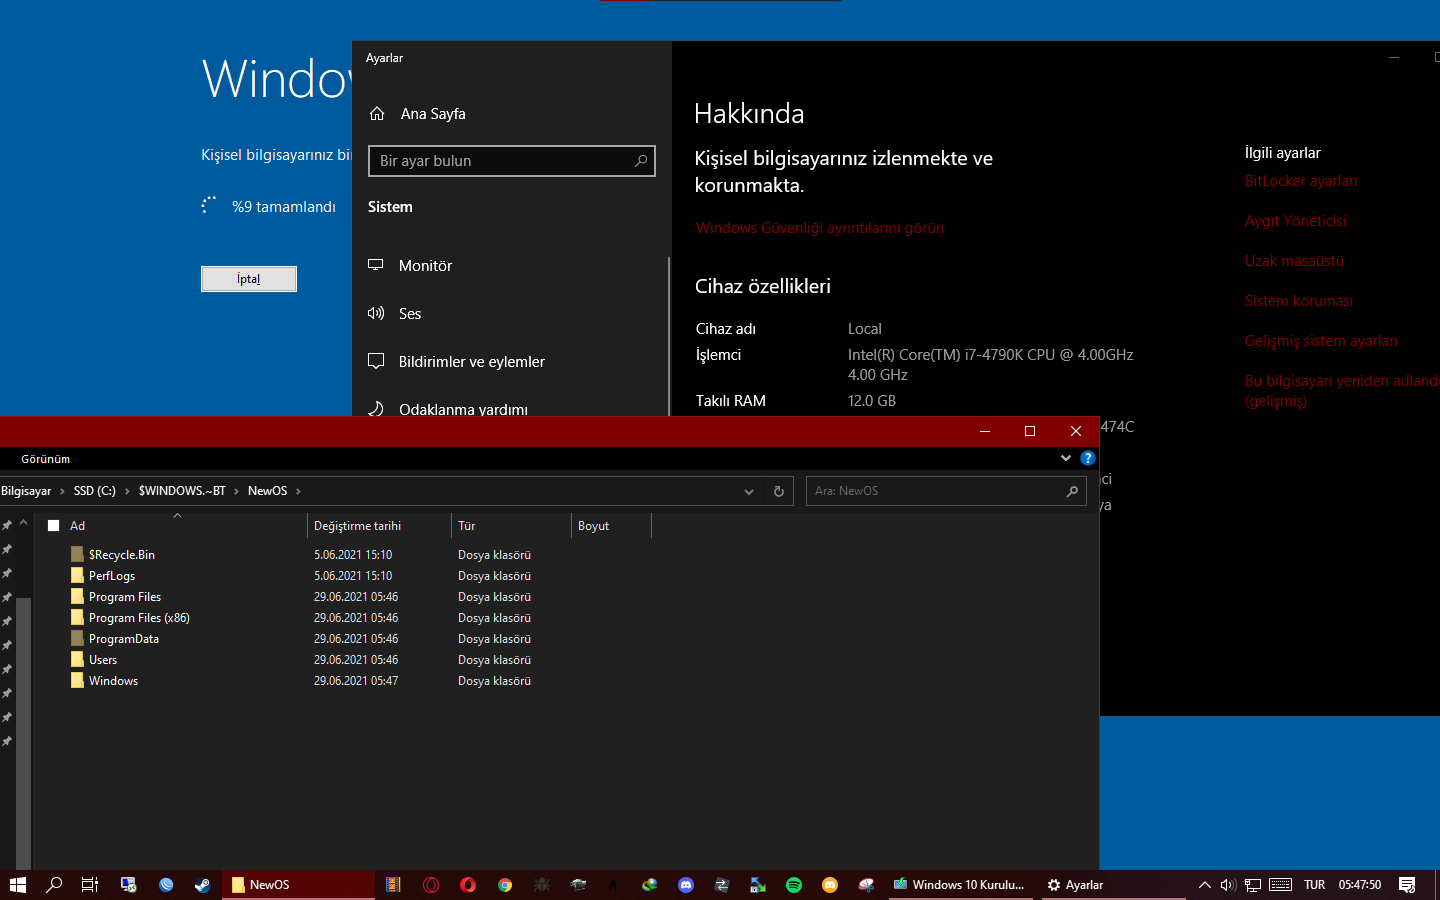1440x900 pixels.
Task: Click the Bir ayar bulun search field
Action: pos(502,161)
